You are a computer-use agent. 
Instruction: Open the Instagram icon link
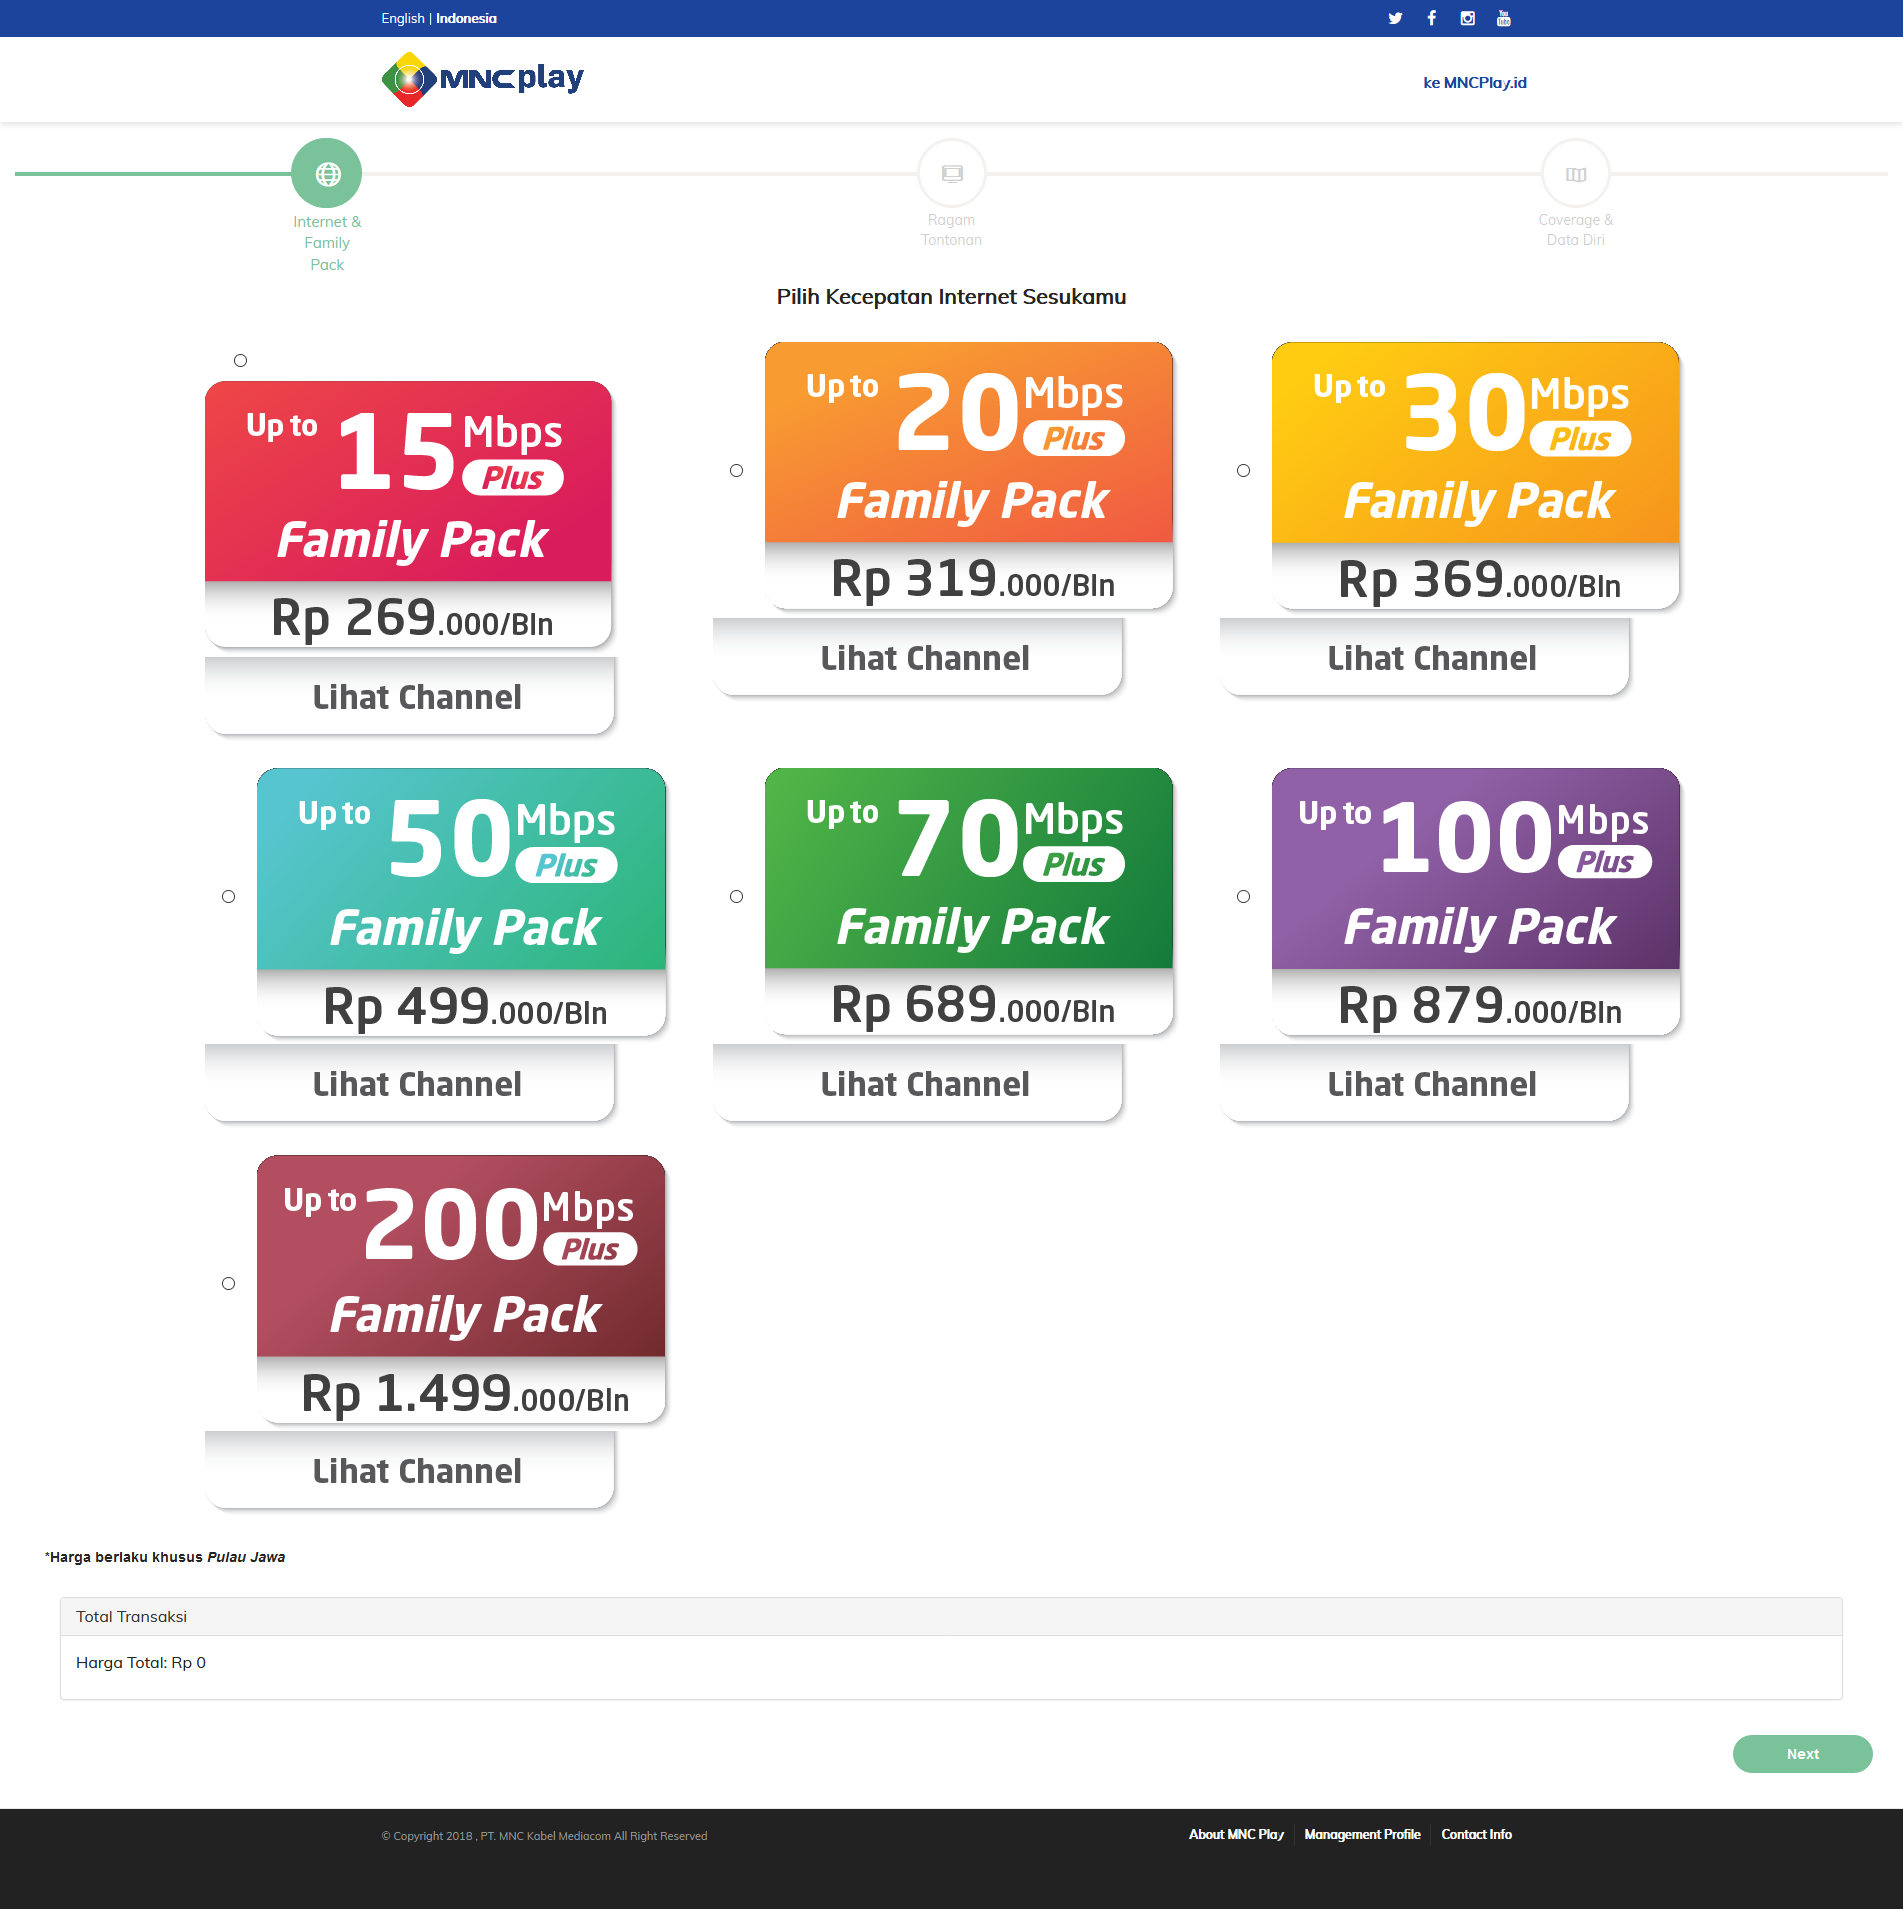(1467, 18)
